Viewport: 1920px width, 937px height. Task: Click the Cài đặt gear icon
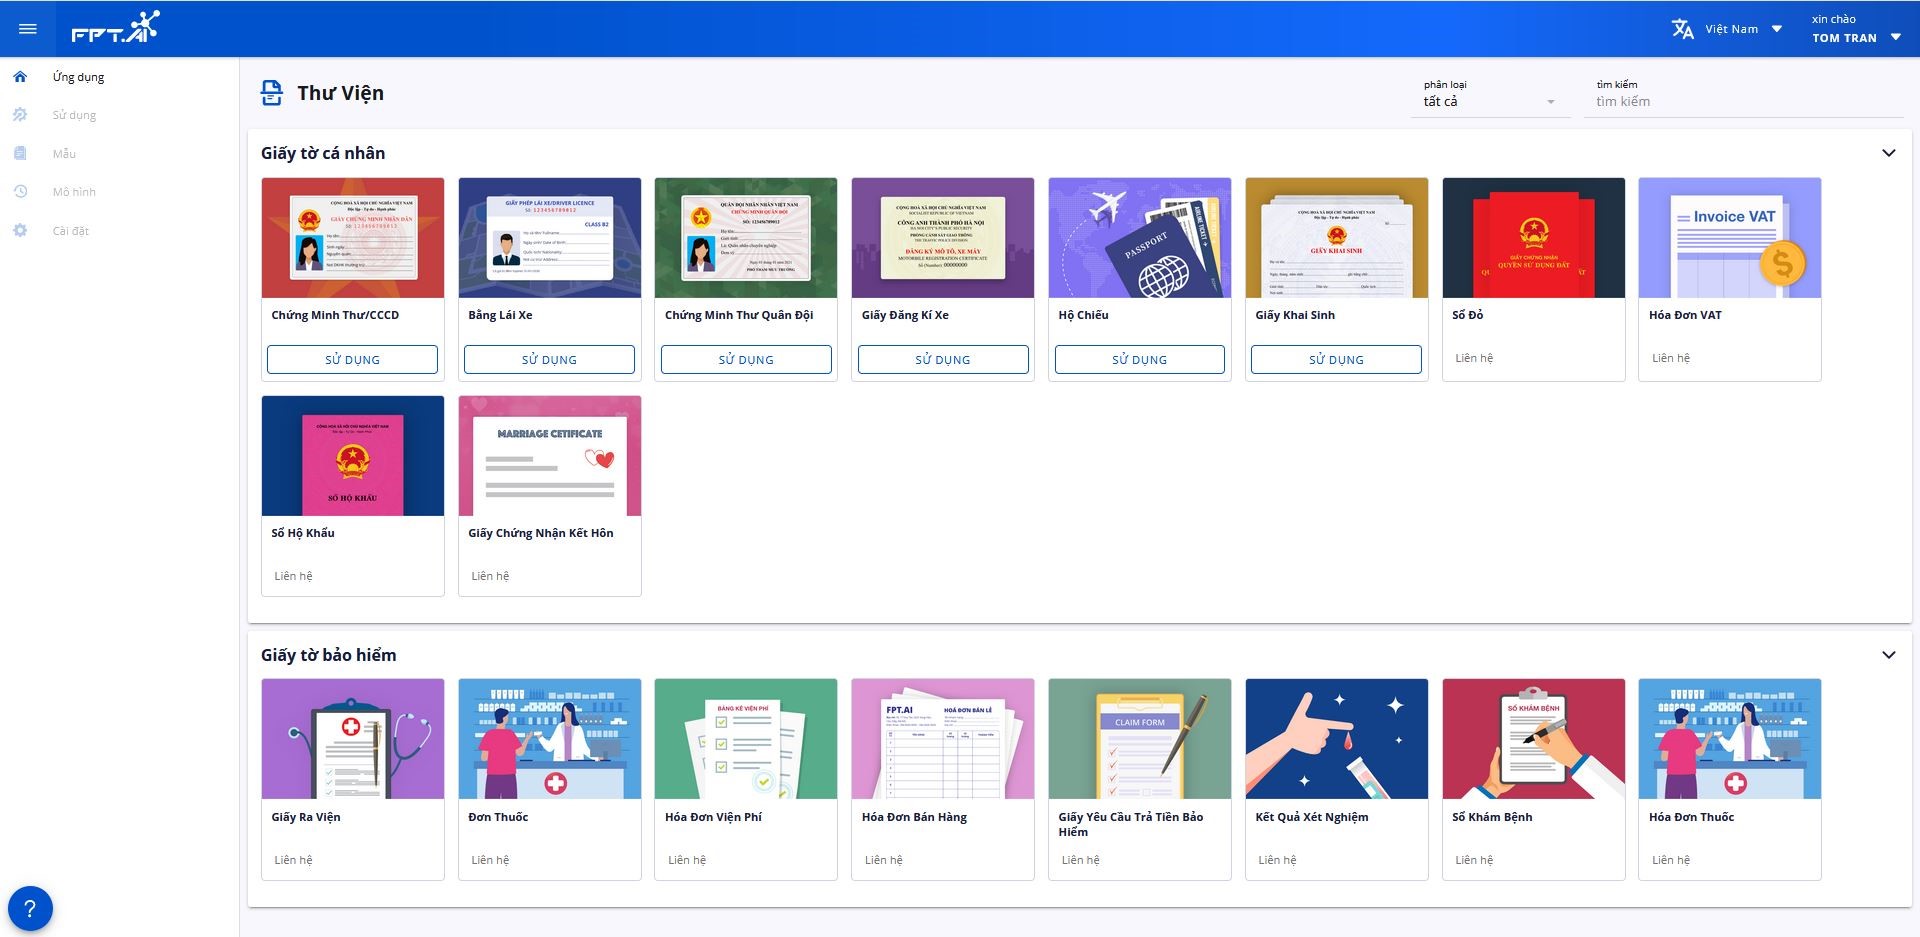(20, 231)
